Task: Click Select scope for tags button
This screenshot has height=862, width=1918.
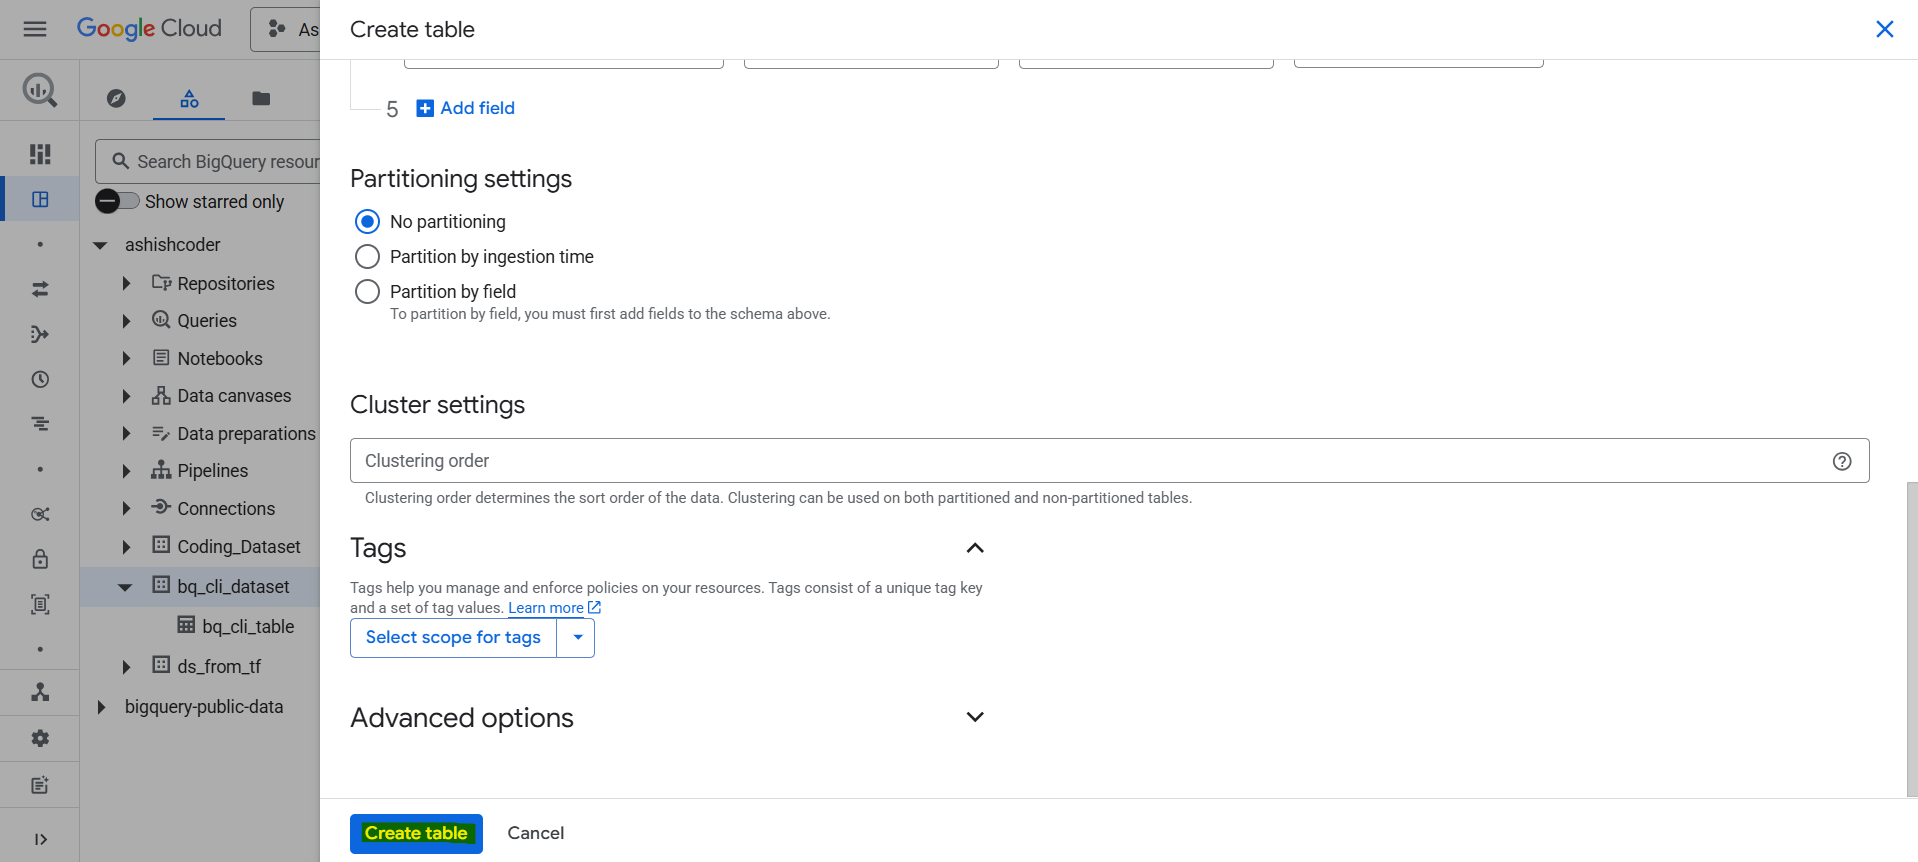Action: pos(453,638)
